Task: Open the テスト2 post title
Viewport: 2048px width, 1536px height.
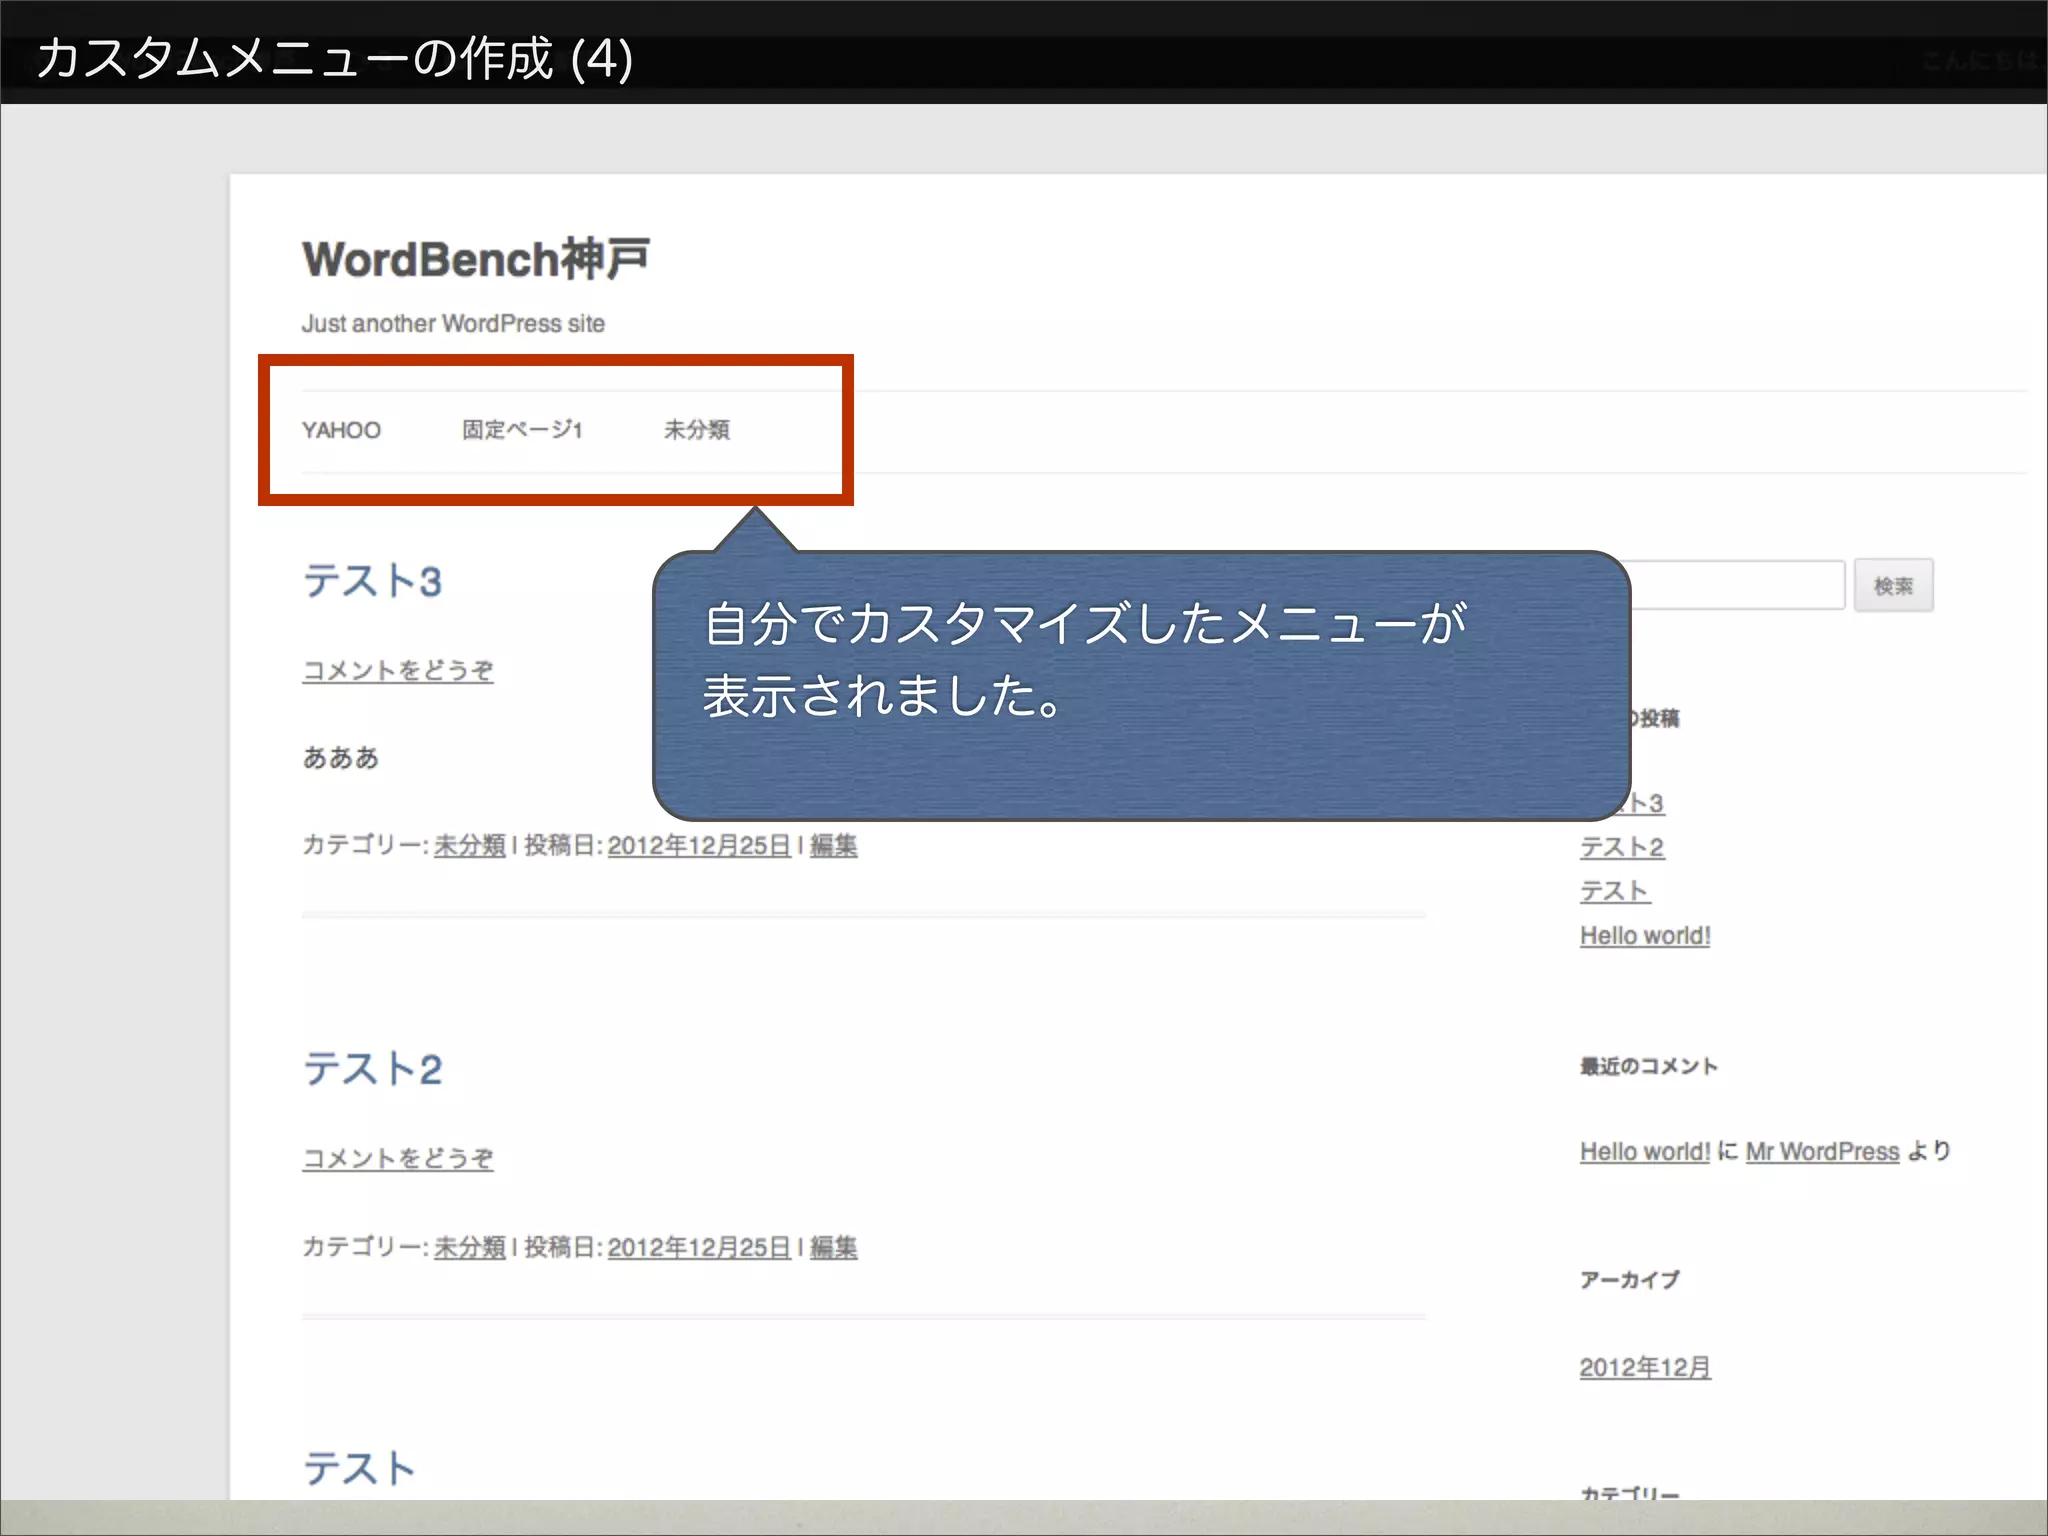Action: 372,1069
